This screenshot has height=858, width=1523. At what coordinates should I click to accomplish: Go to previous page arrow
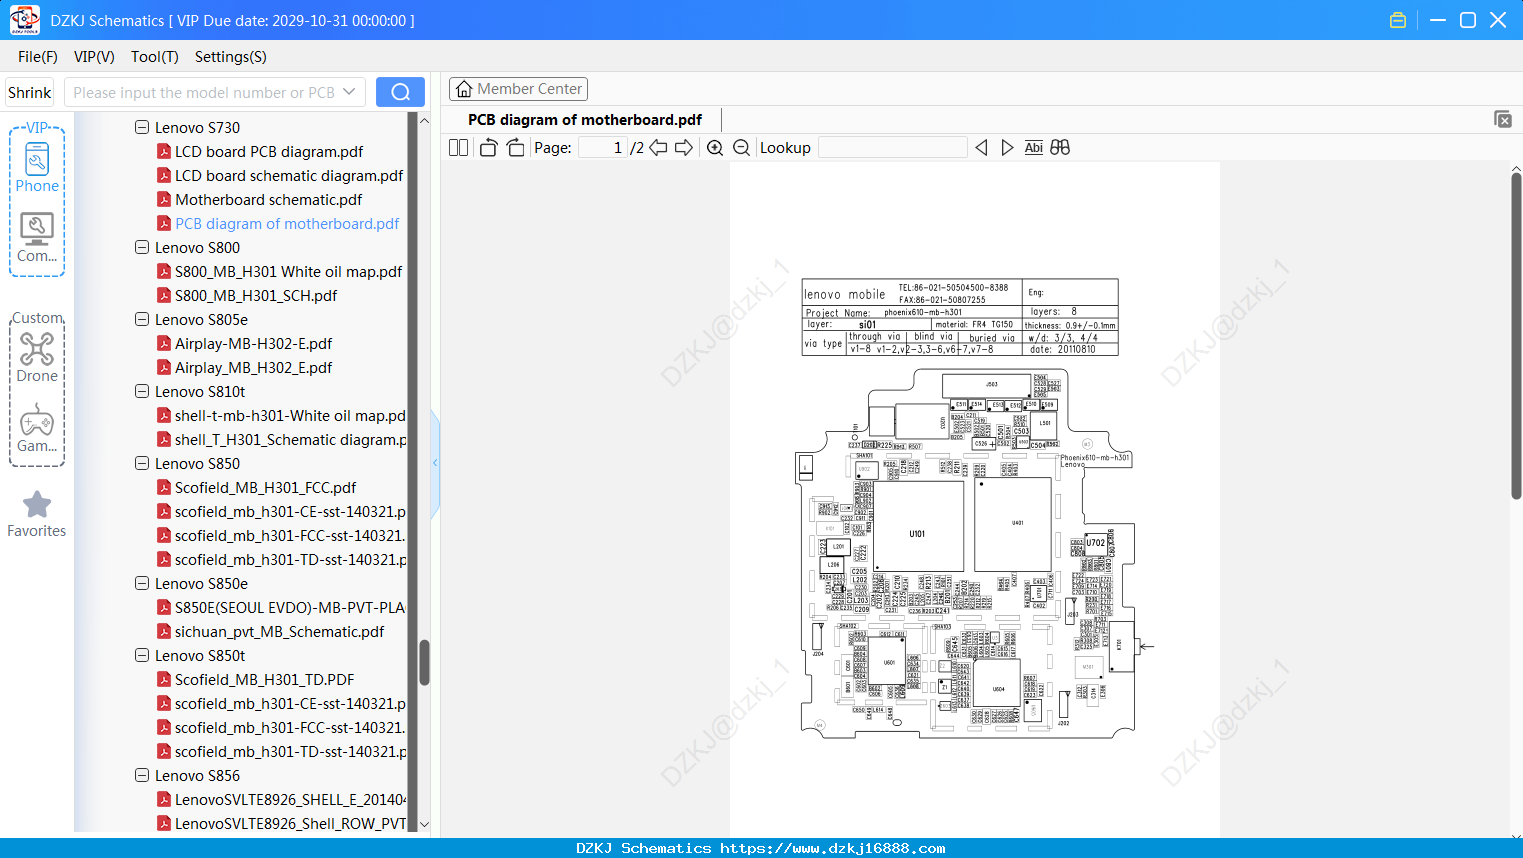tap(658, 148)
